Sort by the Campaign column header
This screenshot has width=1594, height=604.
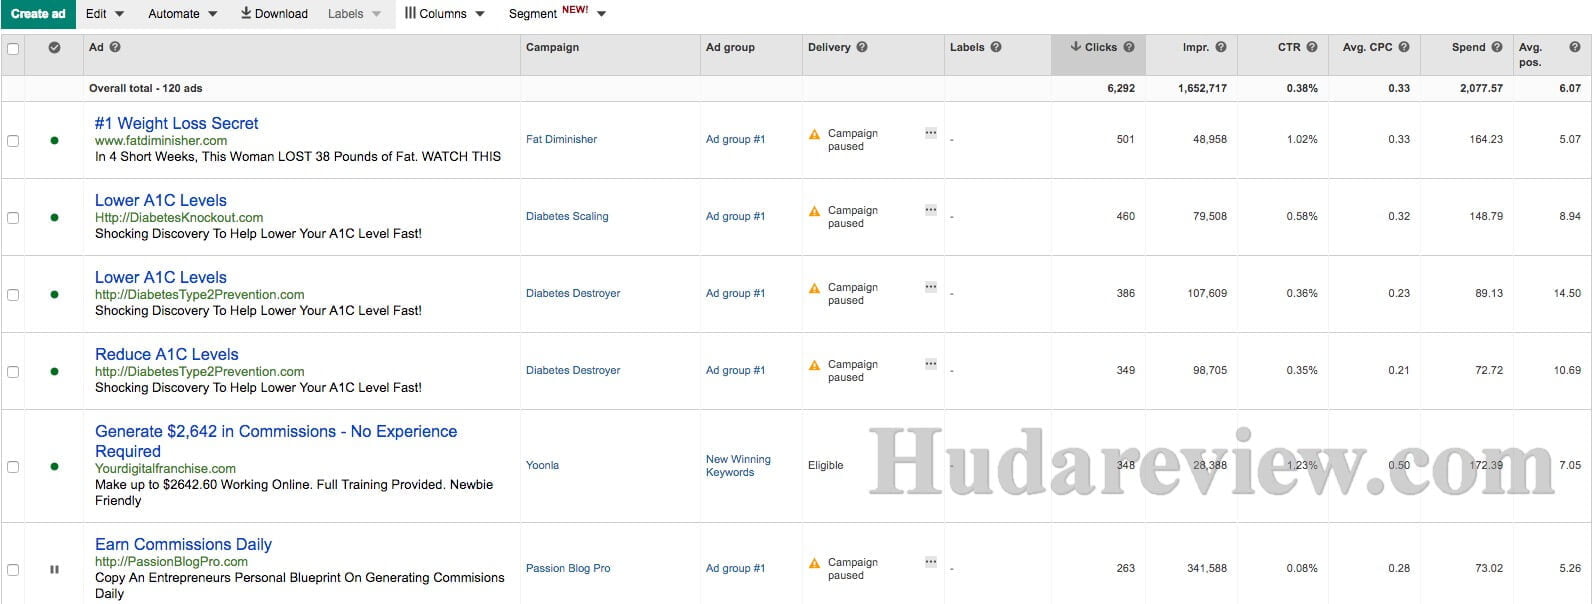coord(552,47)
